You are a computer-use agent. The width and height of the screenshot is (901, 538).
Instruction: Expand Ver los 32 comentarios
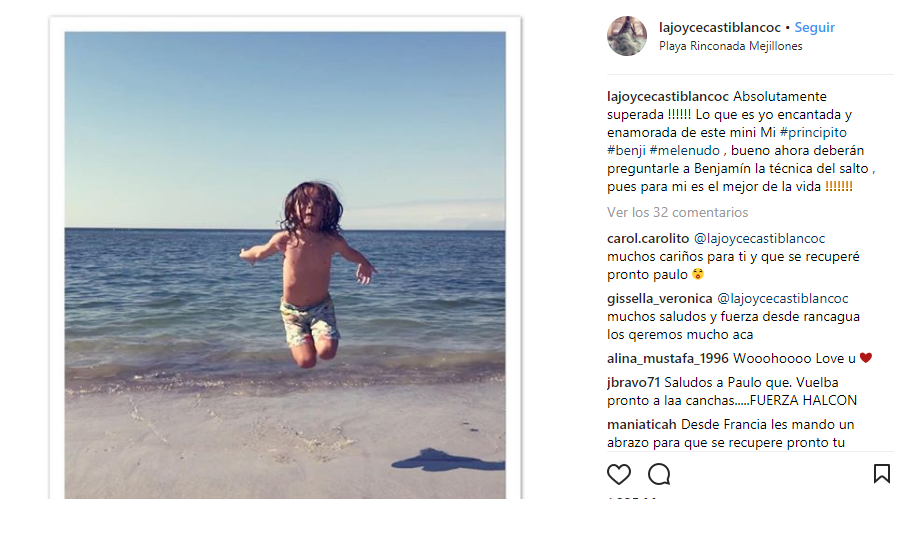pos(677,212)
